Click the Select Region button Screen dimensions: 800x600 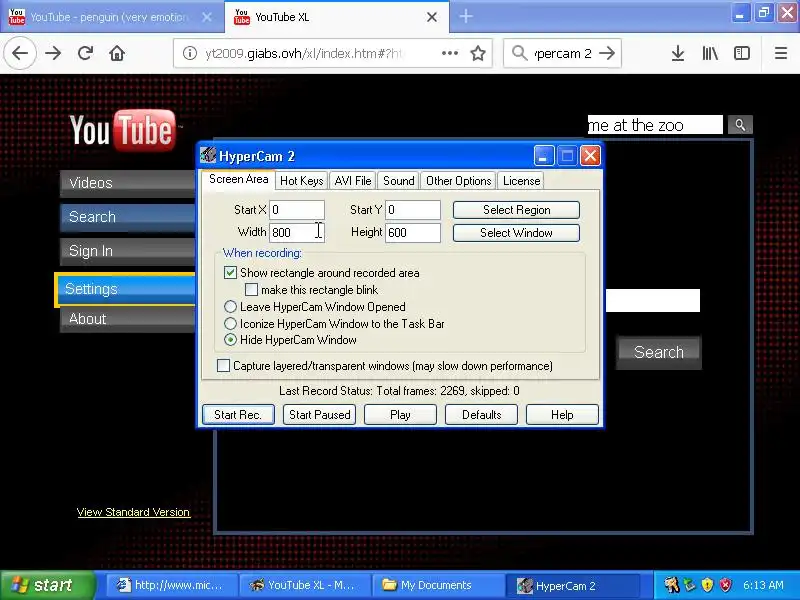point(516,210)
